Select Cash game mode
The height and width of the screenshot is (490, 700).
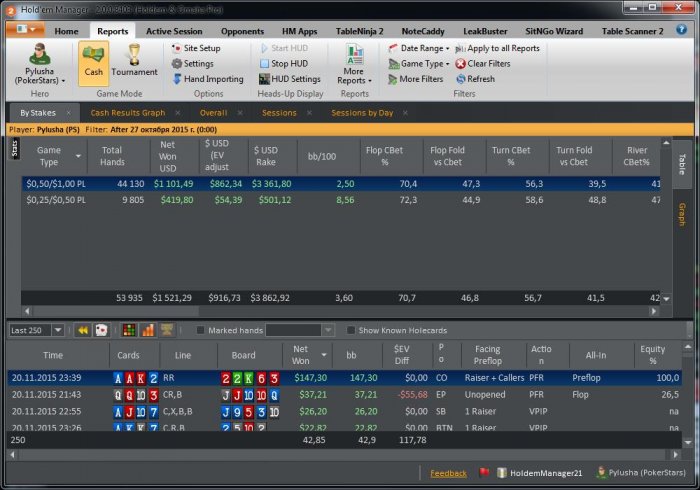click(x=93, y=63)
